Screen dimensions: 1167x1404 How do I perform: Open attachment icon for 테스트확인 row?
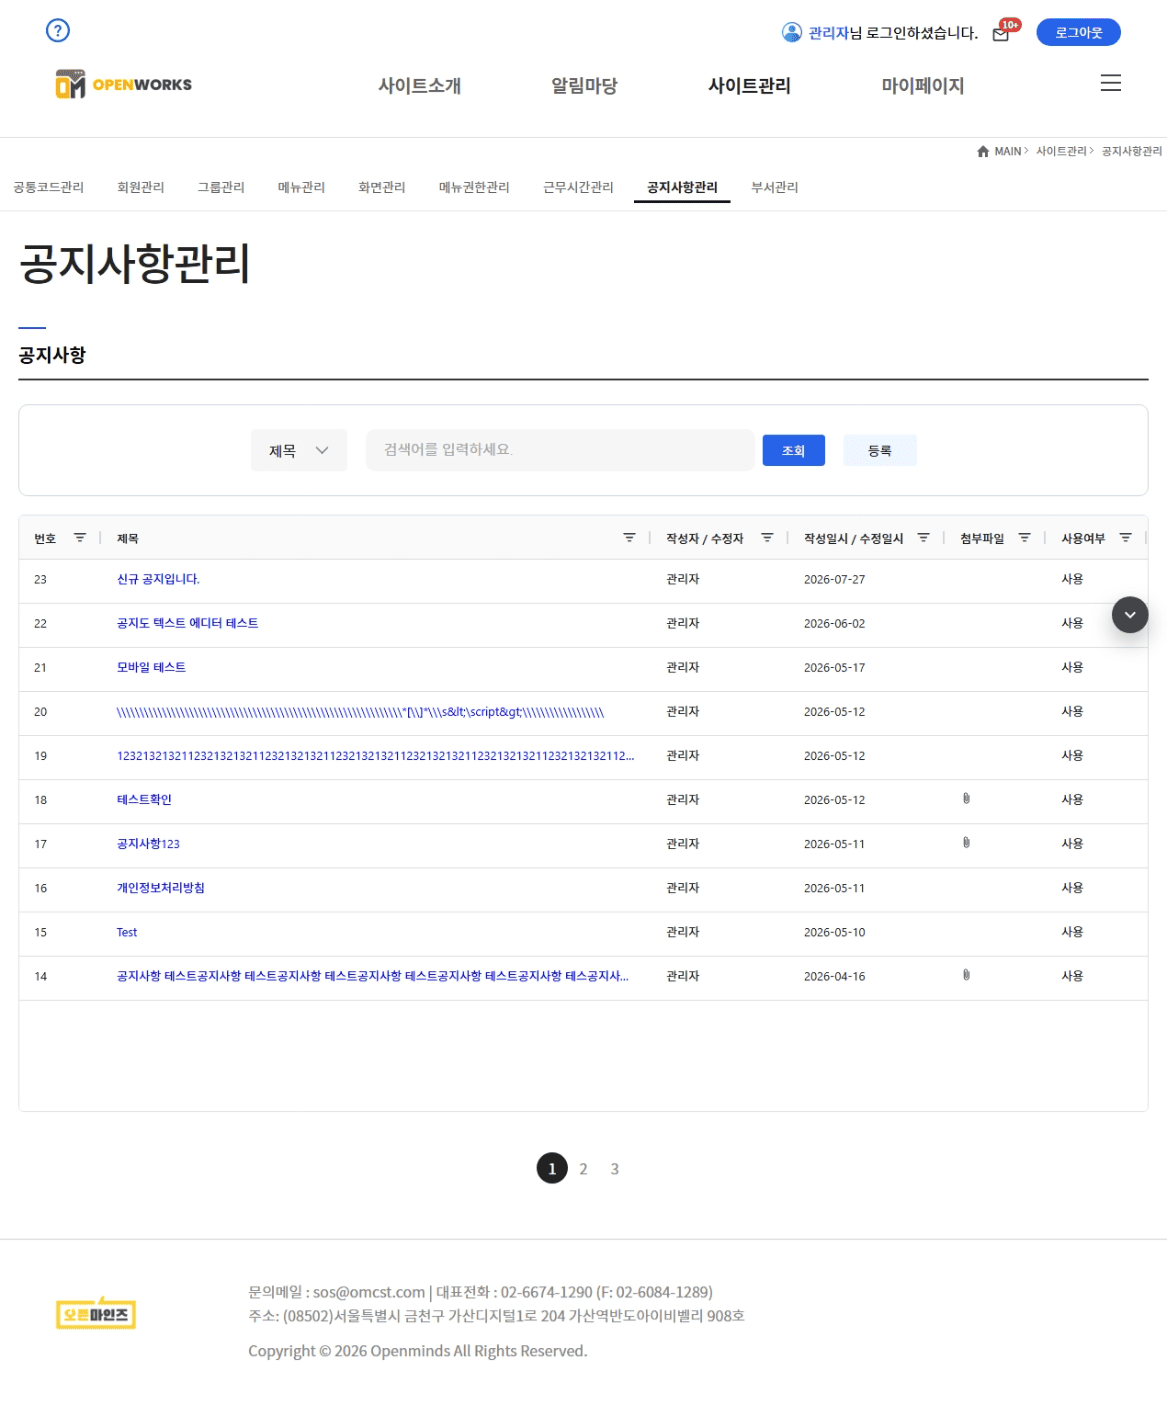coord(966,798)
